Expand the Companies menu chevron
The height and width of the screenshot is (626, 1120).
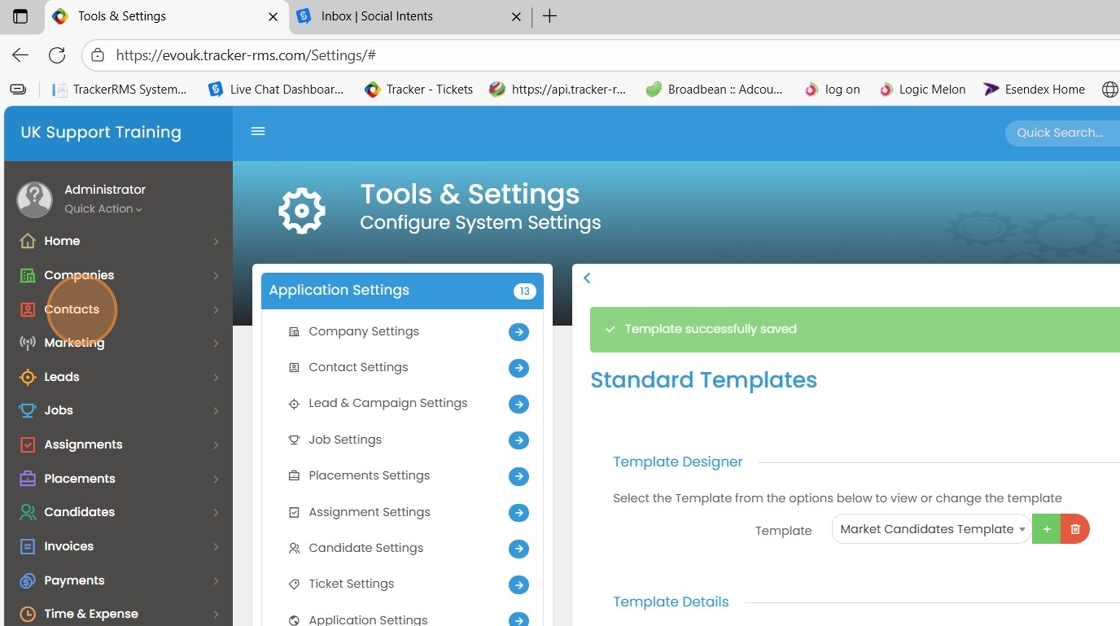pyautogui.click(x=216, y=275)
